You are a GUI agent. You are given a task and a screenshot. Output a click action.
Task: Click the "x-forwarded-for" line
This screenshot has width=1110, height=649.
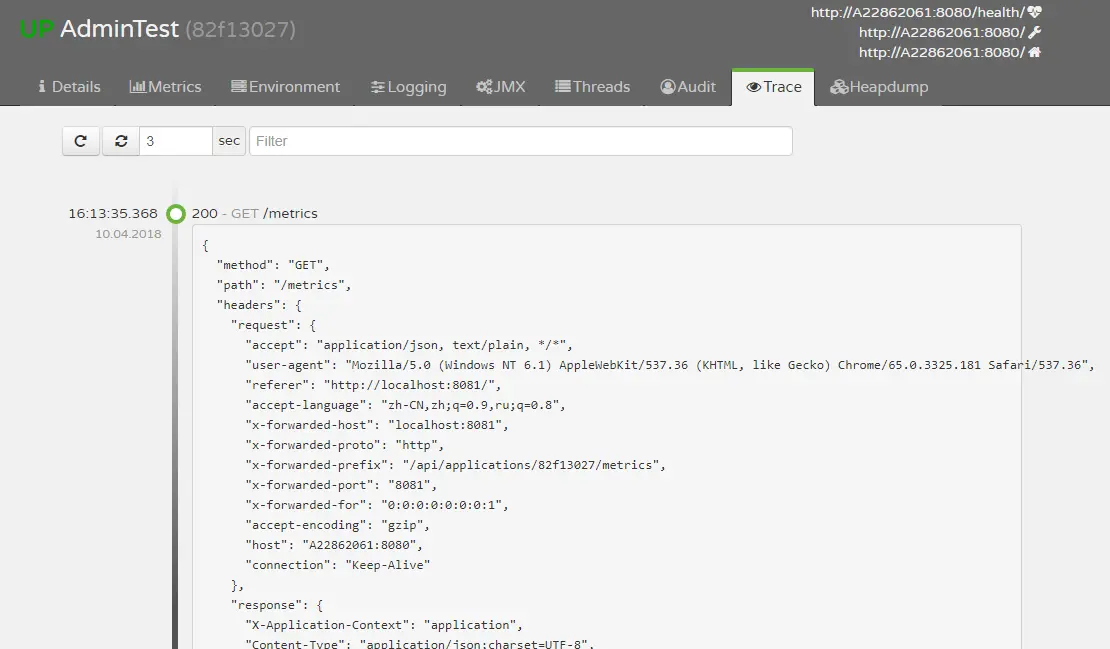pyautogui.click(x=377, y=505)
